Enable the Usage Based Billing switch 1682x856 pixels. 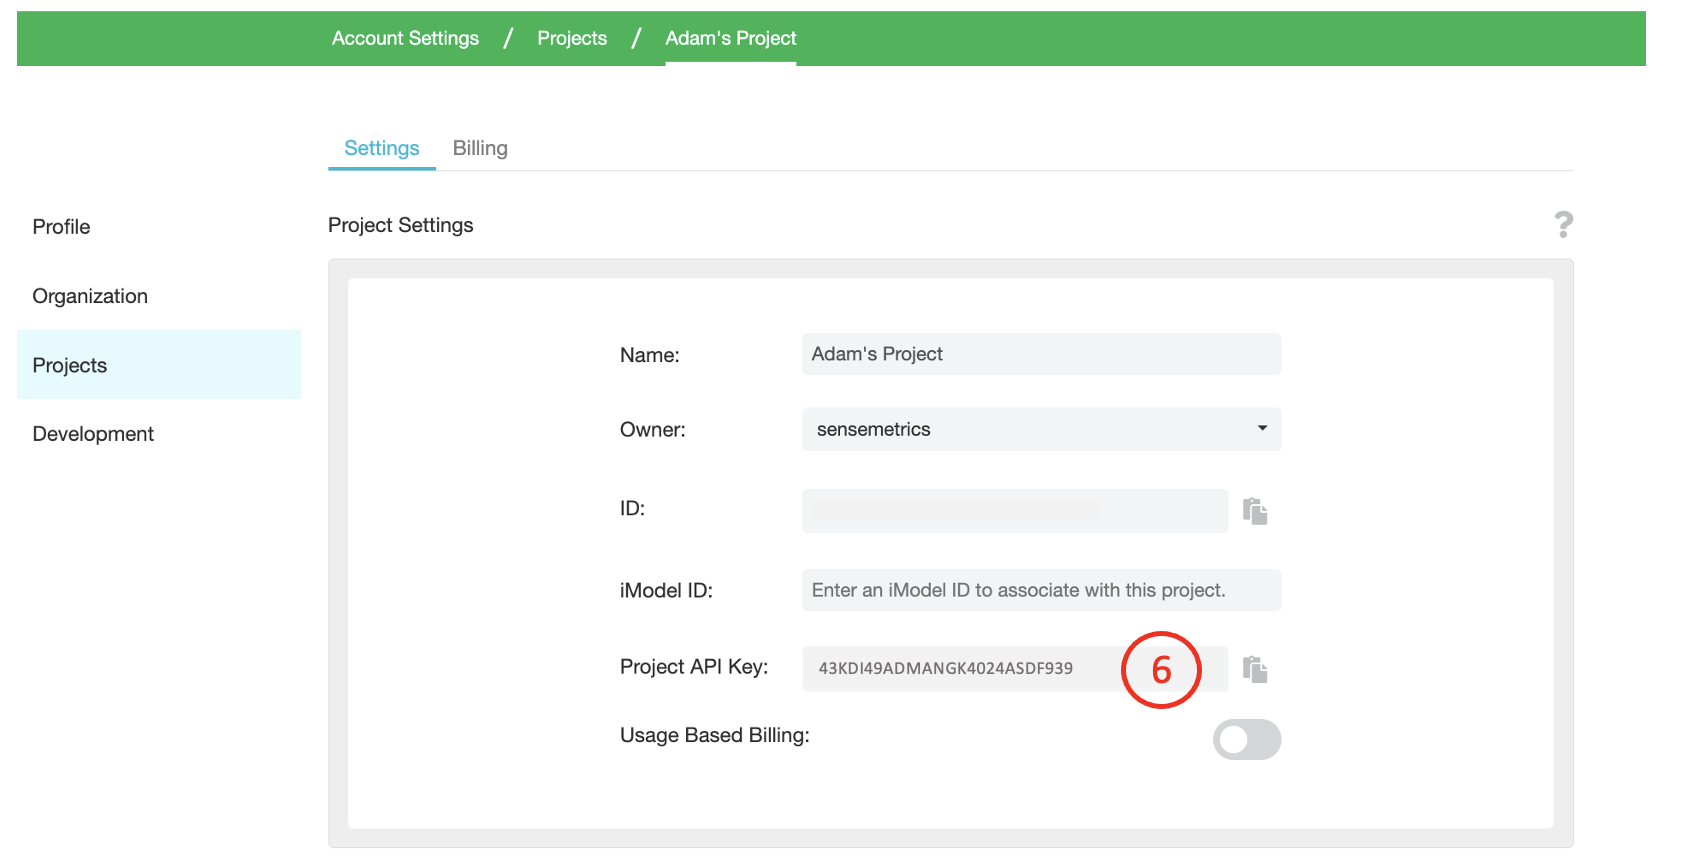click(x=1246, y=740)
